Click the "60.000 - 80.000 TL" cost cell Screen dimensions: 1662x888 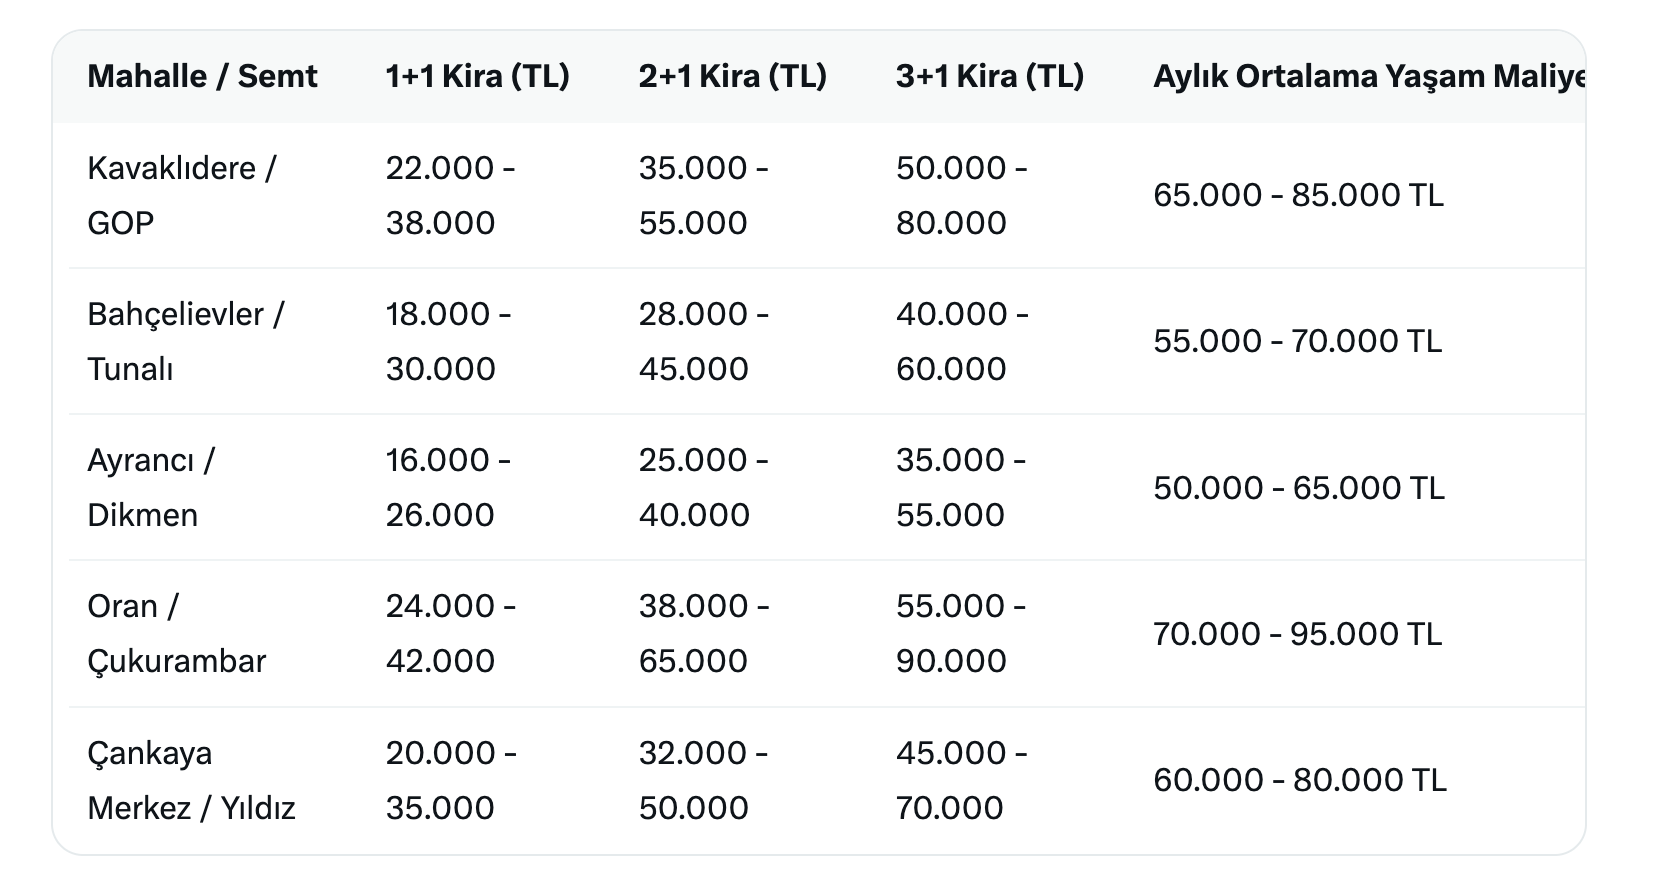point(1299,780)
